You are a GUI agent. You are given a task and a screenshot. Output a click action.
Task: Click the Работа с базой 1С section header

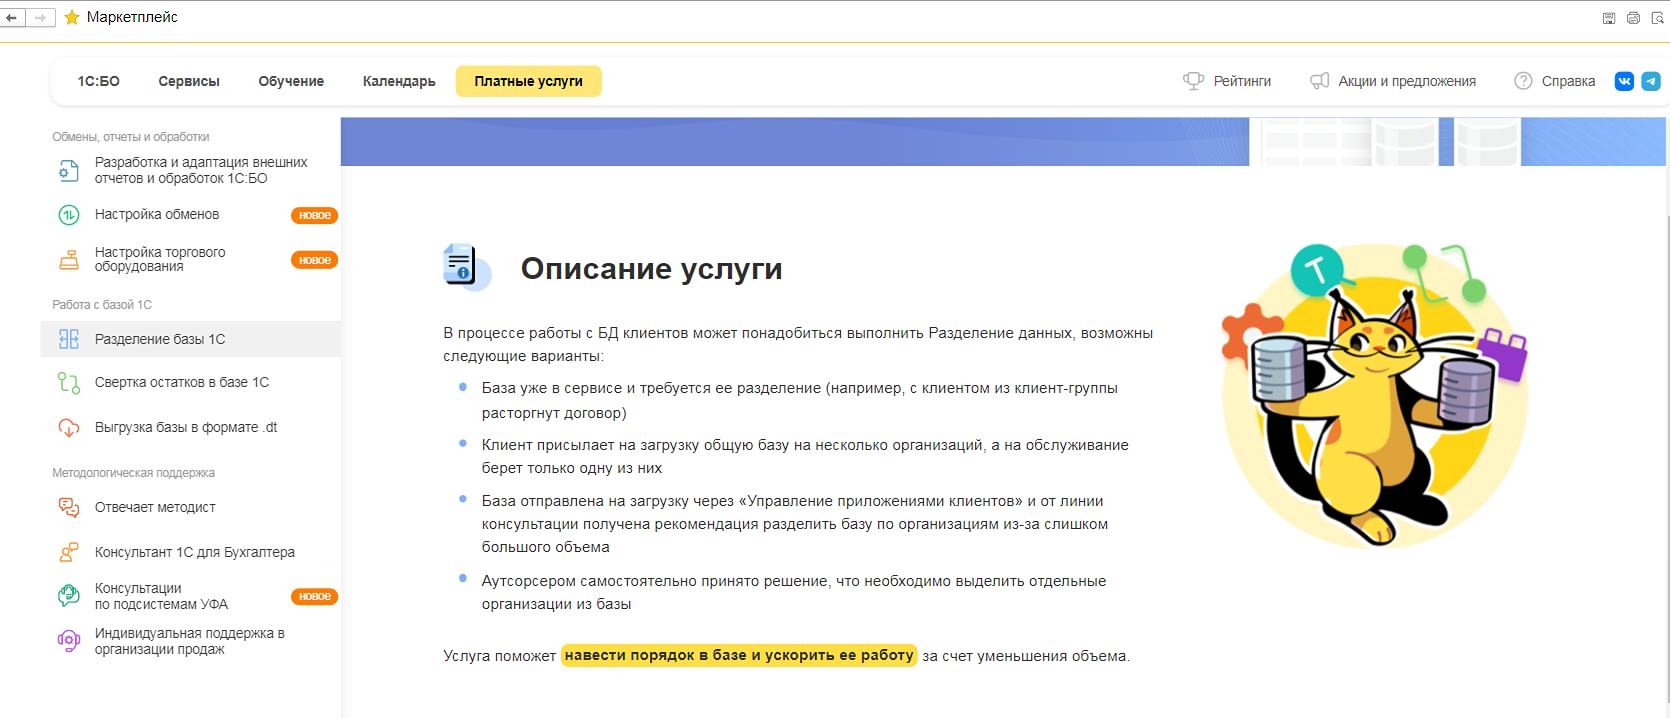click(x=102, y=304)
